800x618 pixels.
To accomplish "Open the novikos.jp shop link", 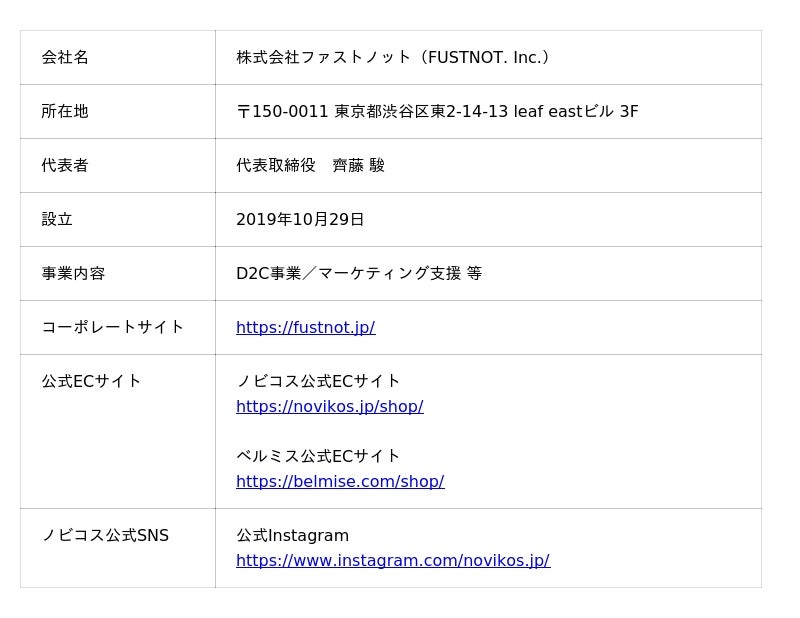I will [329, 407].
